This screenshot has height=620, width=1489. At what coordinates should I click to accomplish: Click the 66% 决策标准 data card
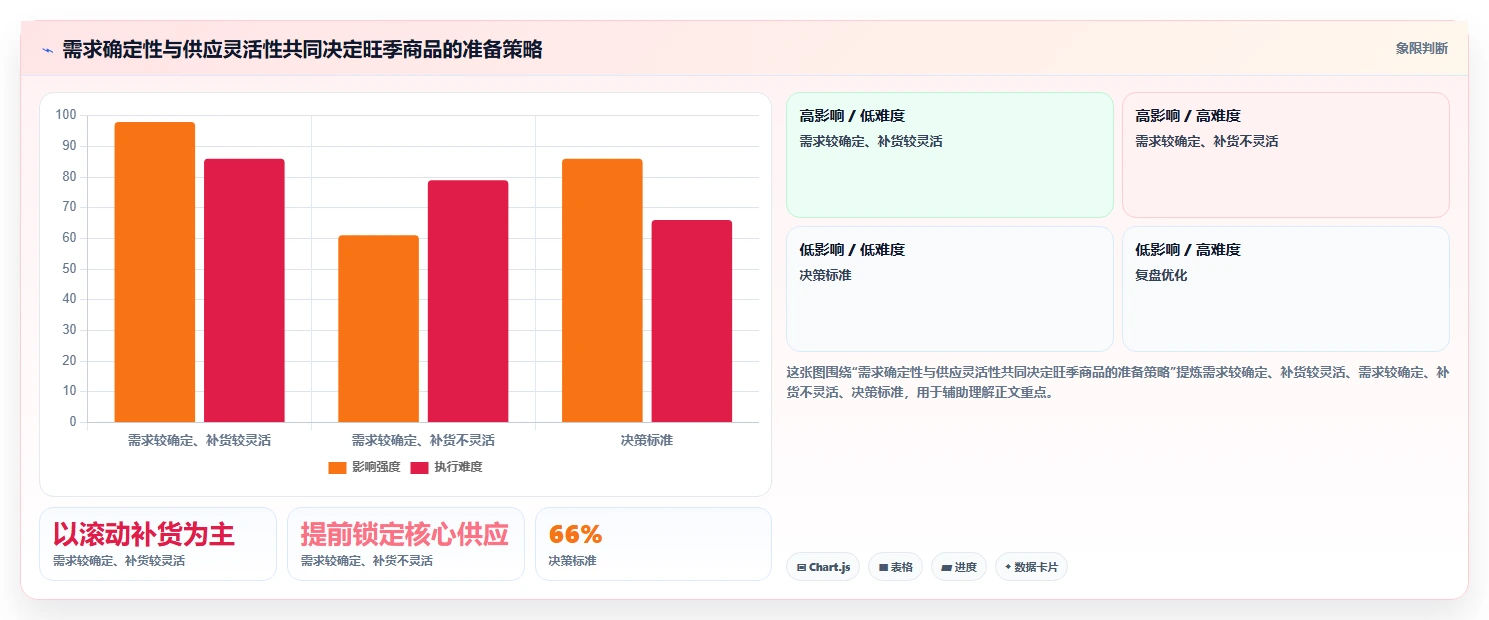[x=654, y=544]
